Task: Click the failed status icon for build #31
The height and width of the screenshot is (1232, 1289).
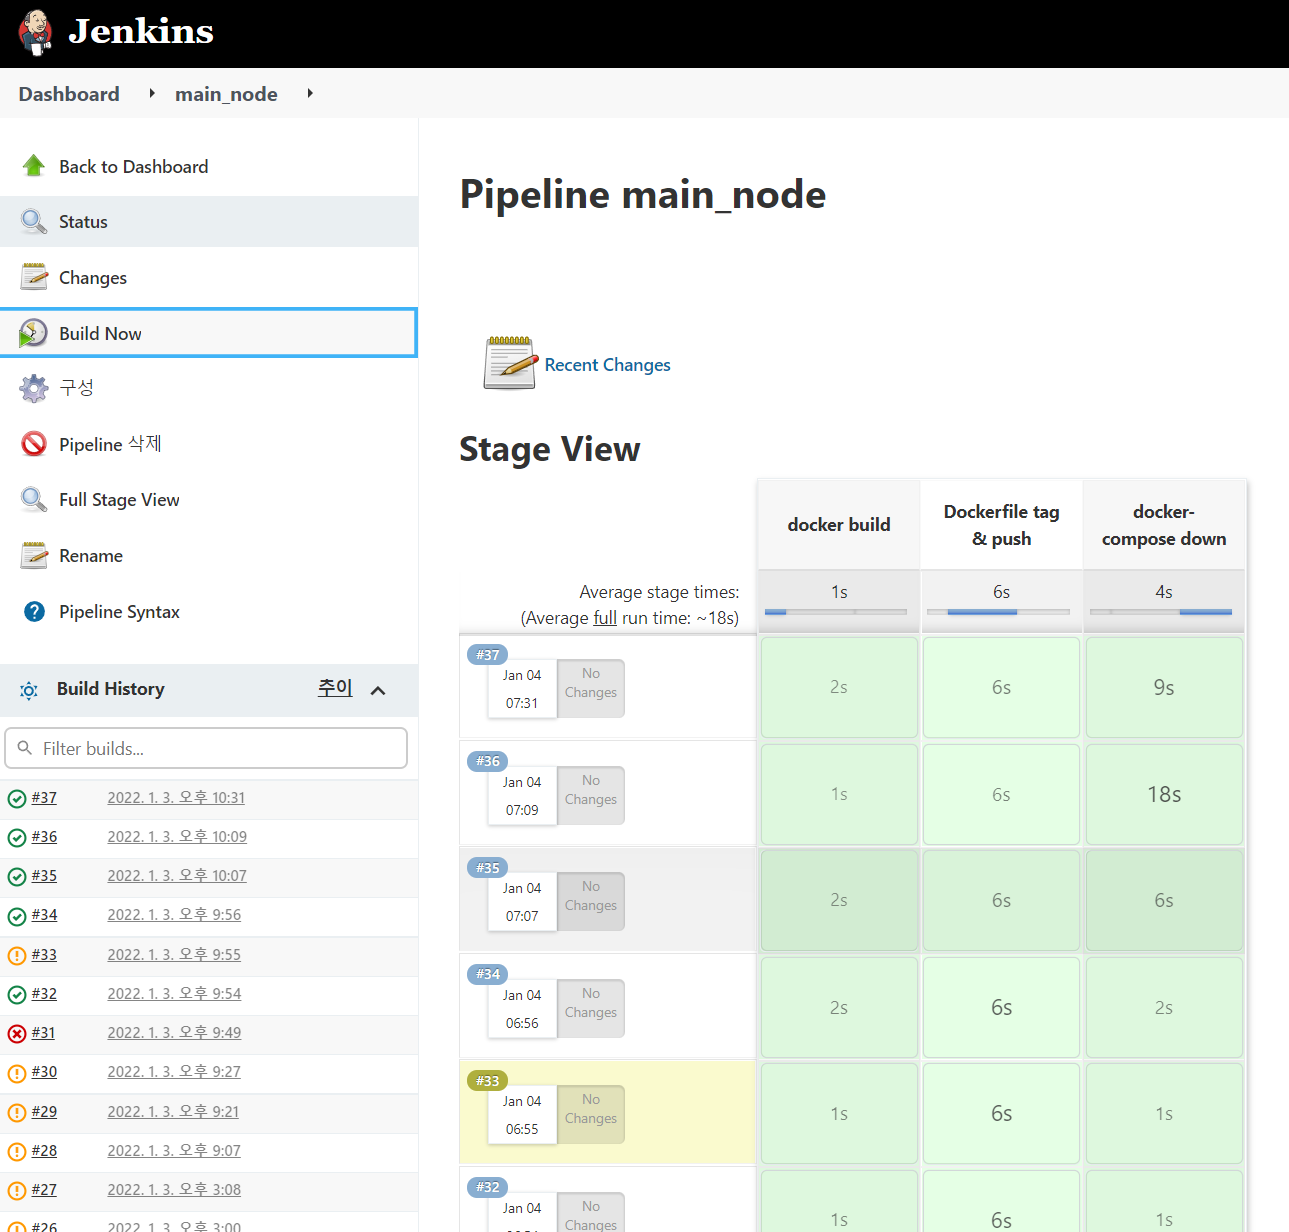Action: coord(17,1034)
